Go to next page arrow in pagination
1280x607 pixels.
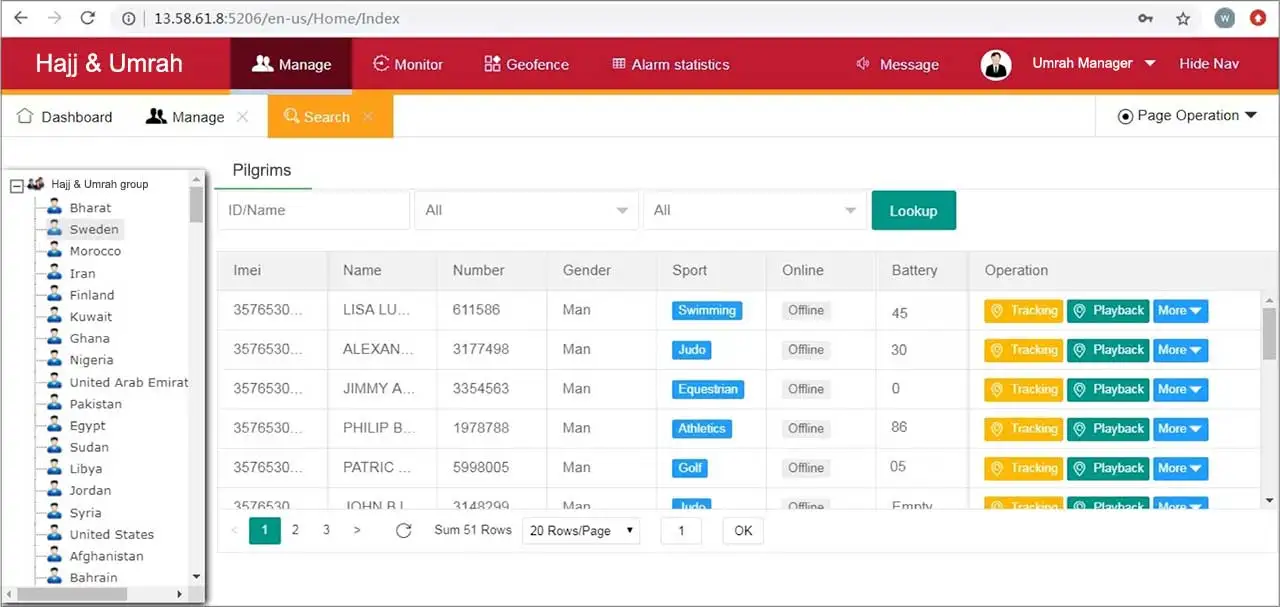point(357,530)
